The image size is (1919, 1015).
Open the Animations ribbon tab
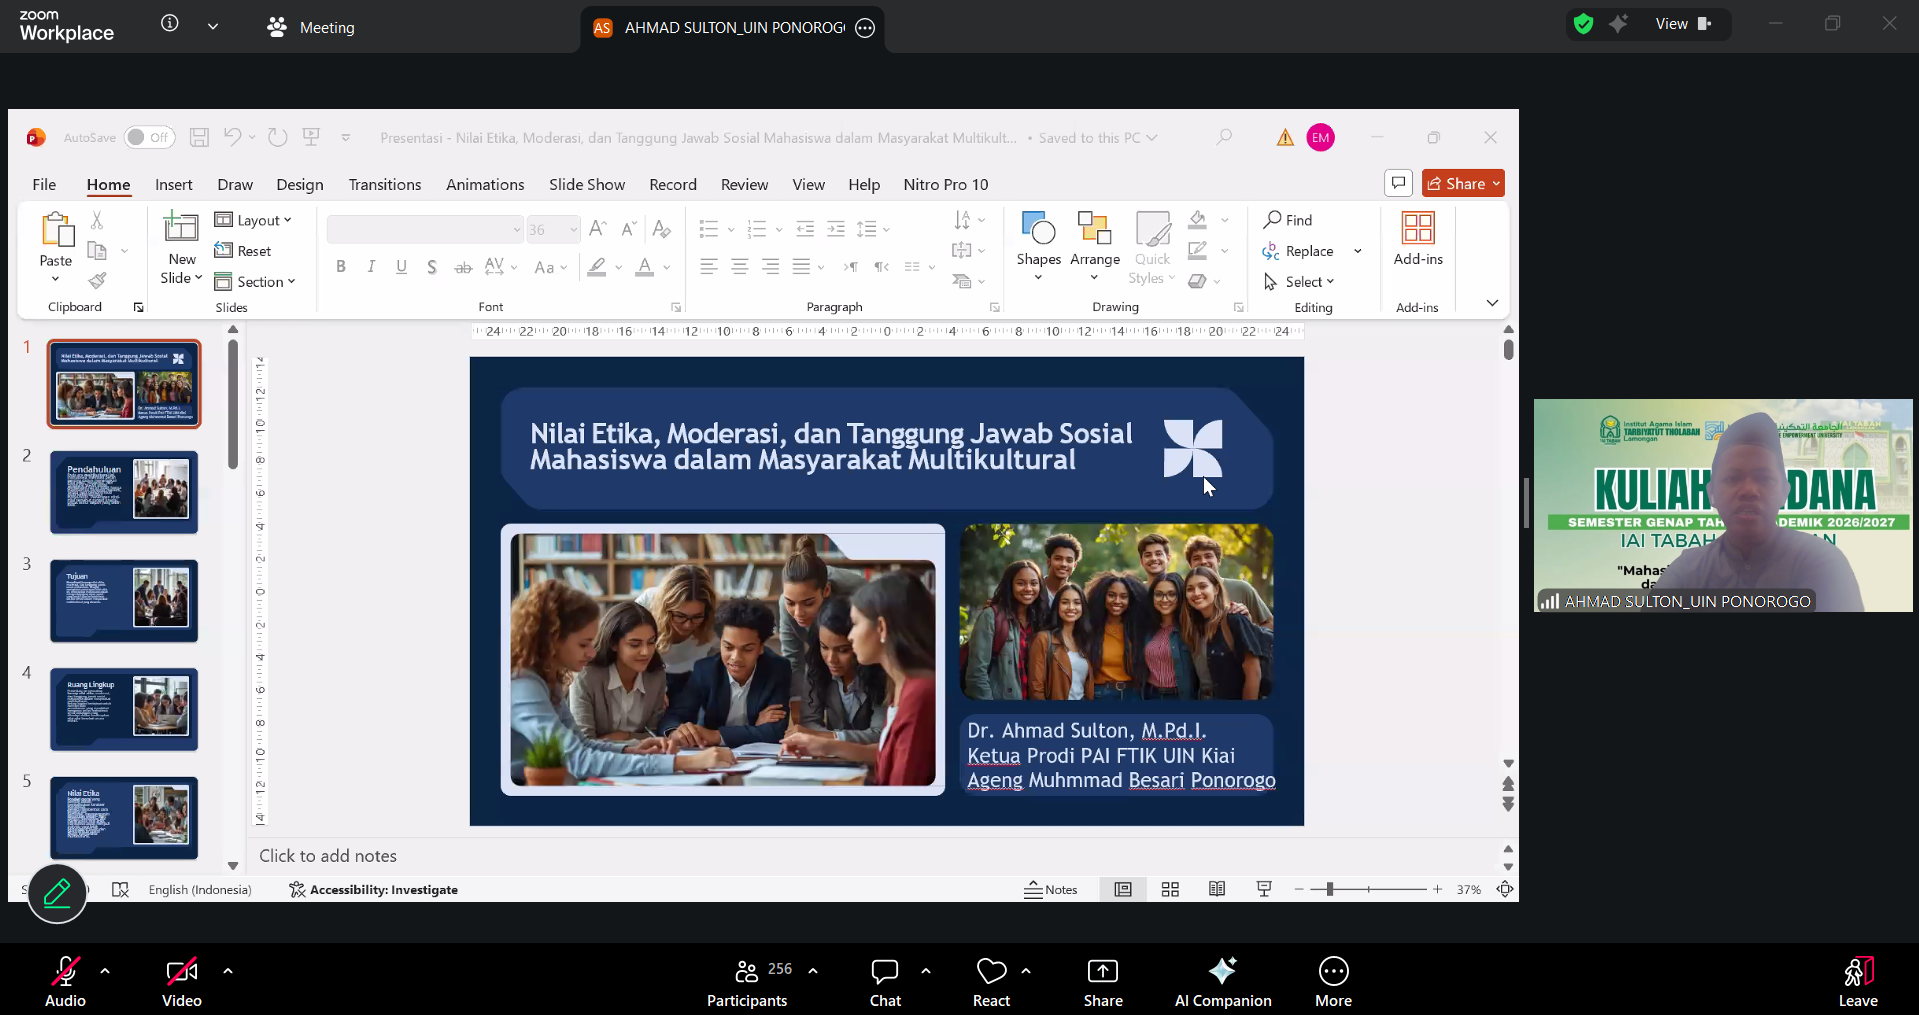click(485, 185)
